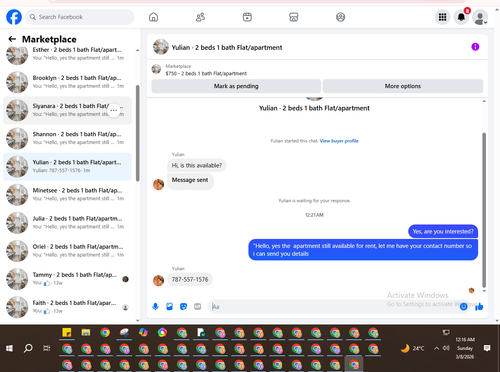
Task: Click the Mark as pending button
Action: coord(236,86)
